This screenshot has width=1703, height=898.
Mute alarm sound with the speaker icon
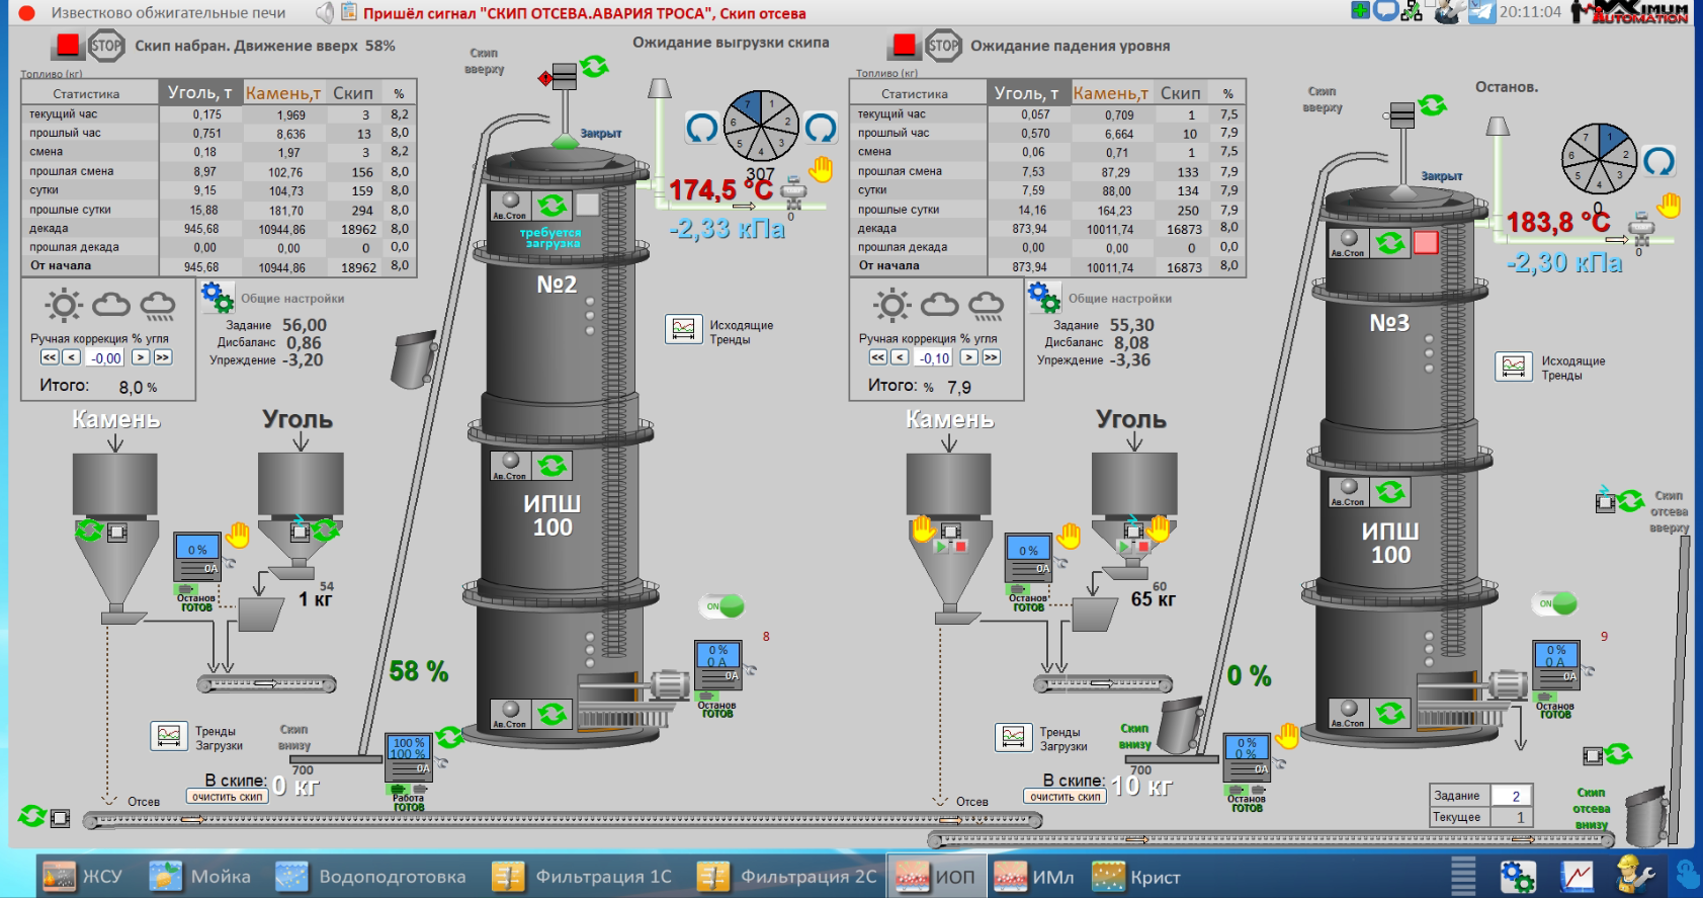click(x=325, y=13)
